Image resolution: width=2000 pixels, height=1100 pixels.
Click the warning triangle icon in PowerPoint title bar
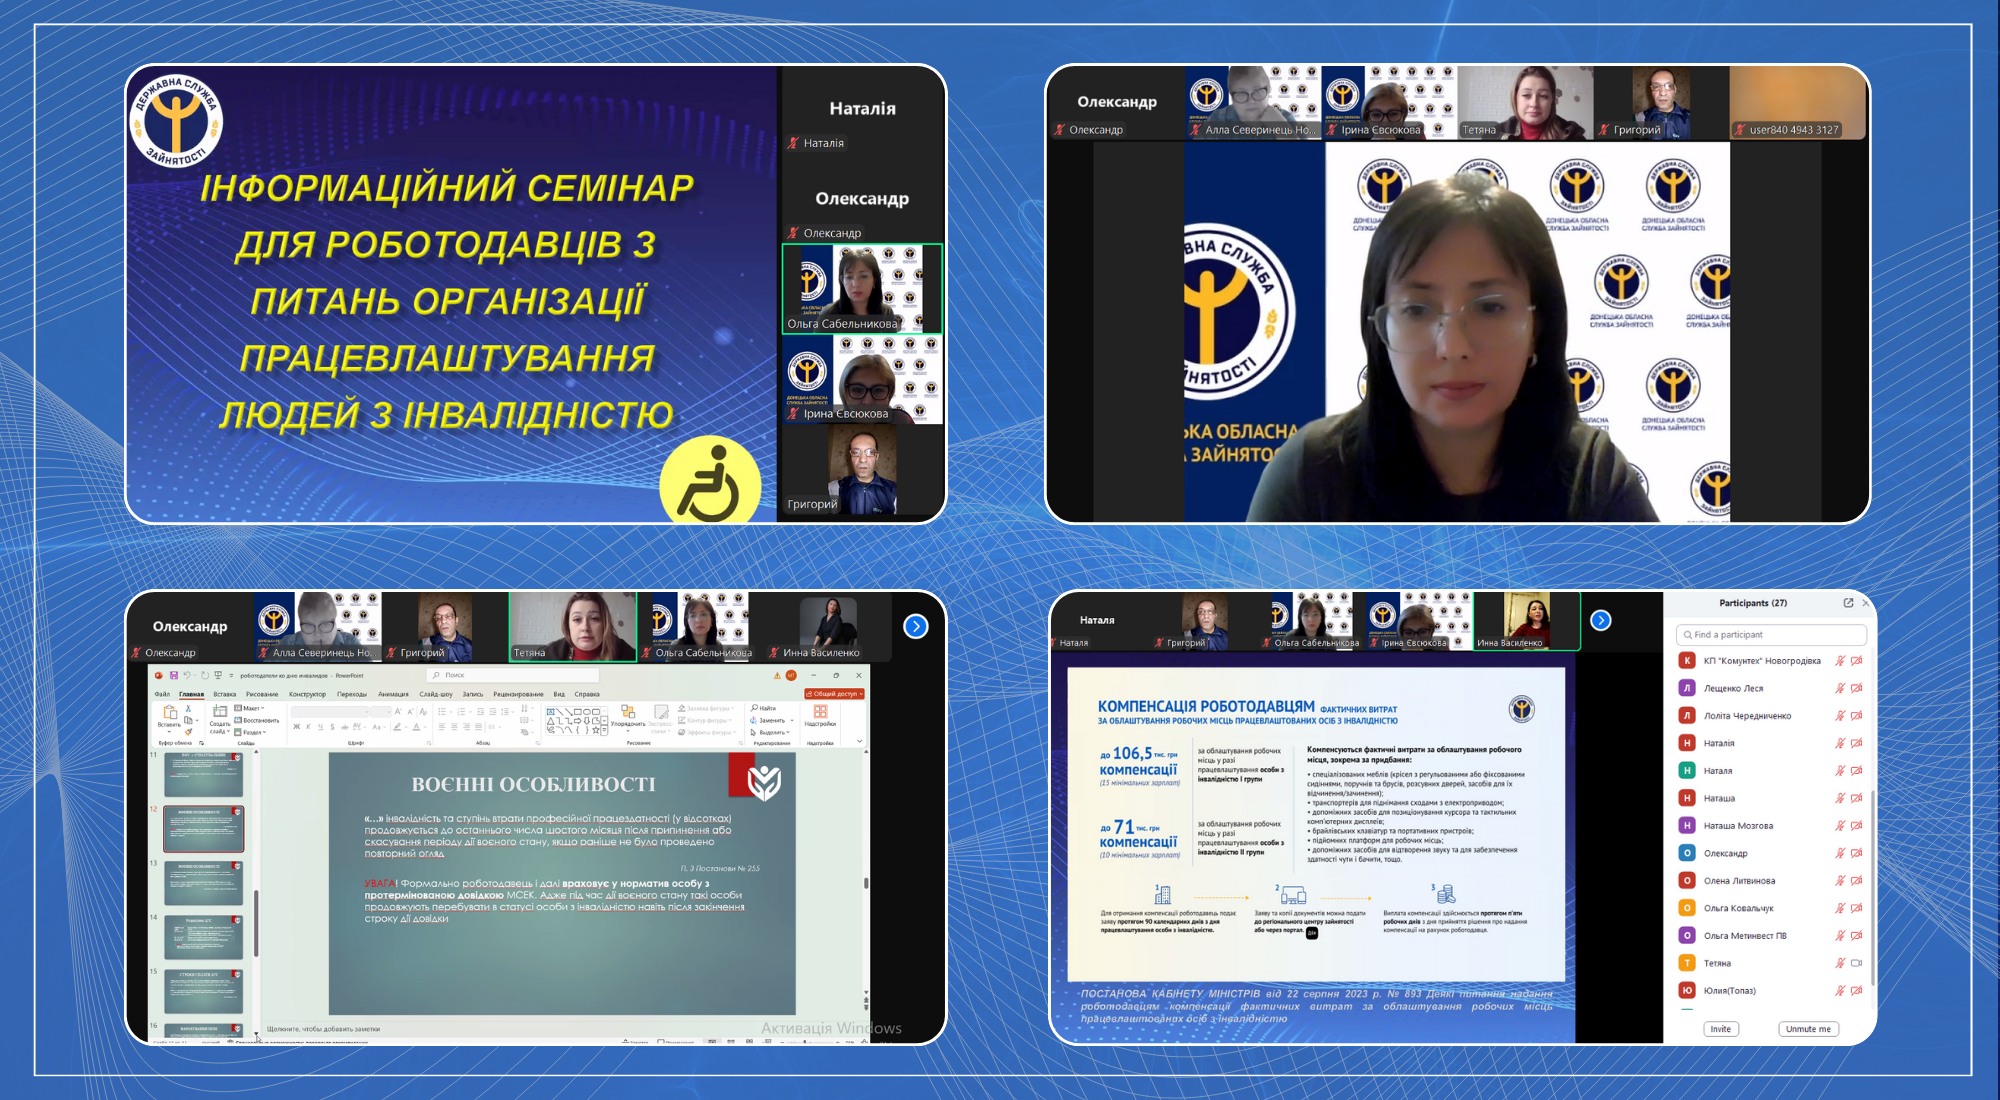click(777, 676)
